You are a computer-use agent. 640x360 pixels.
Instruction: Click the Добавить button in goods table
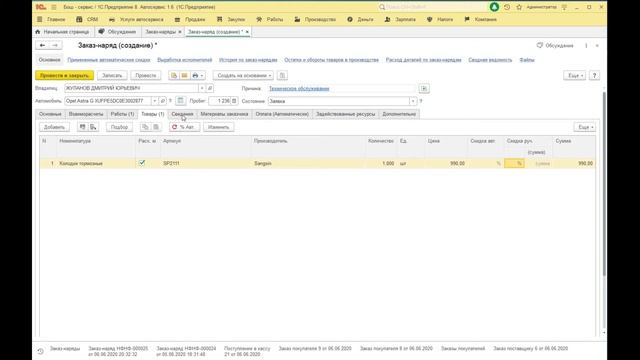coord(54,127)
